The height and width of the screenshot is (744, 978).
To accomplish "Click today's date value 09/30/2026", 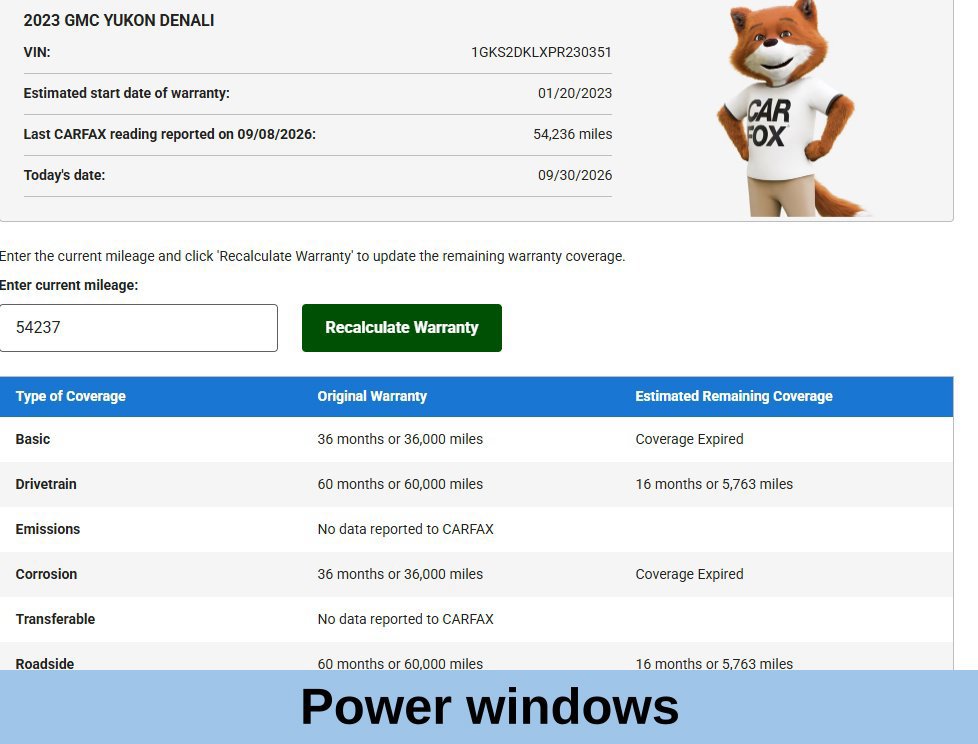I will click(575, 175).
